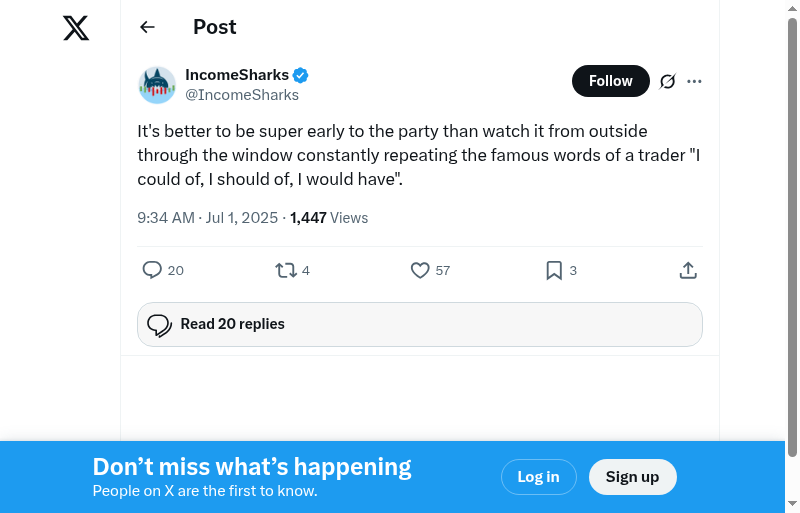
Task: Click the IncomeSharks display name
Action: 237,75
